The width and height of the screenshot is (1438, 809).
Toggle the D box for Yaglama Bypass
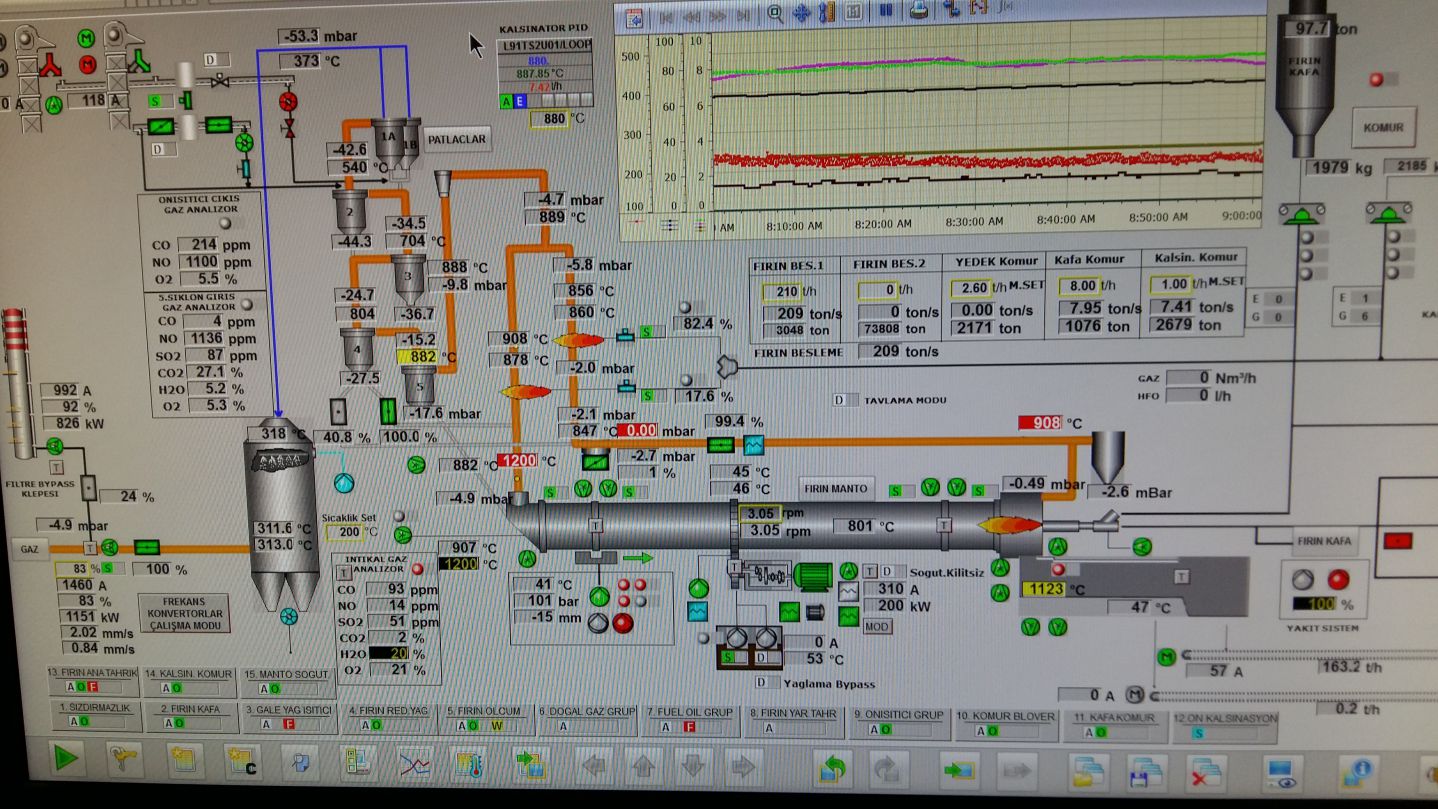(x=767, y=683)
